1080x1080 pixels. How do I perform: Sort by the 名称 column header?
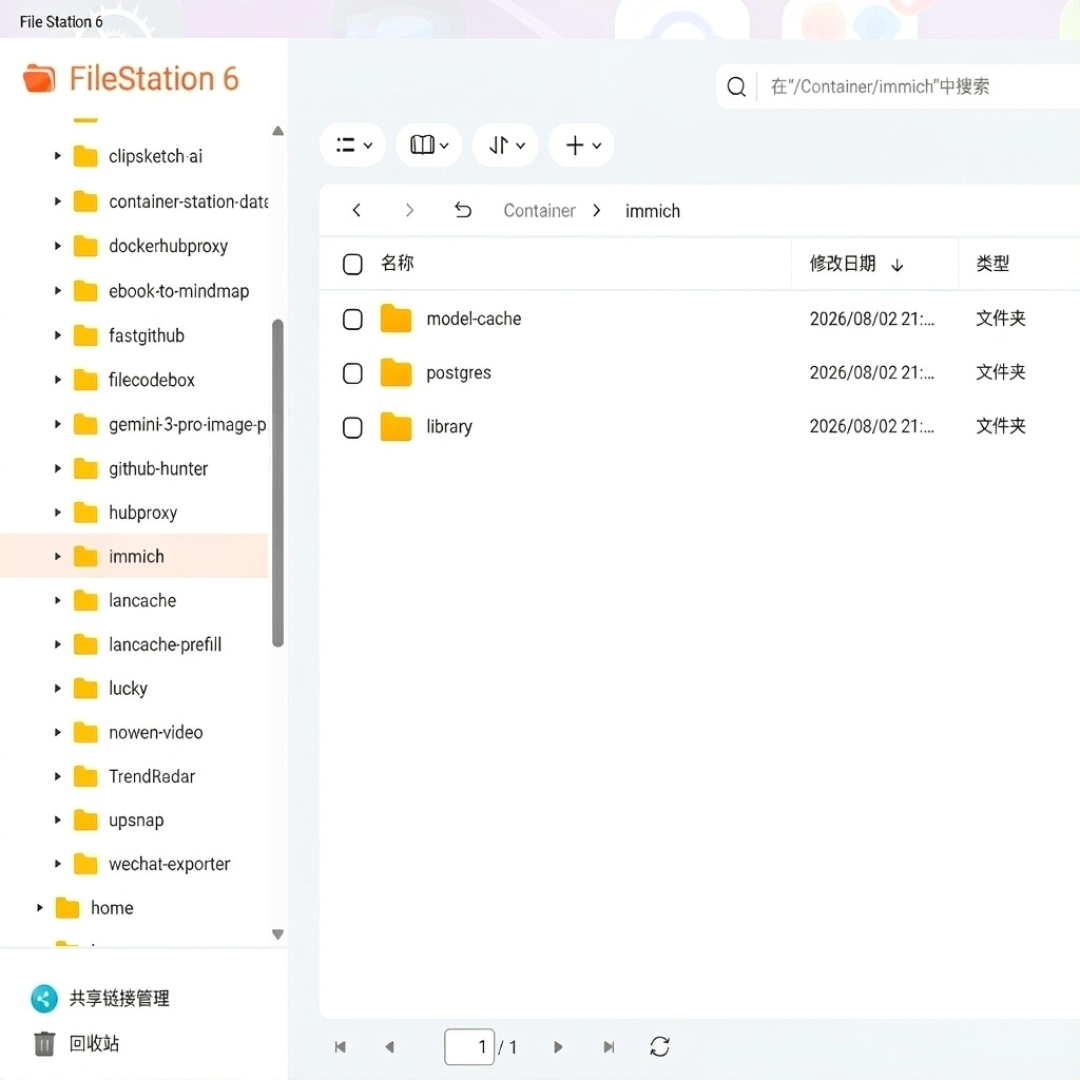(x=397, y=263)
